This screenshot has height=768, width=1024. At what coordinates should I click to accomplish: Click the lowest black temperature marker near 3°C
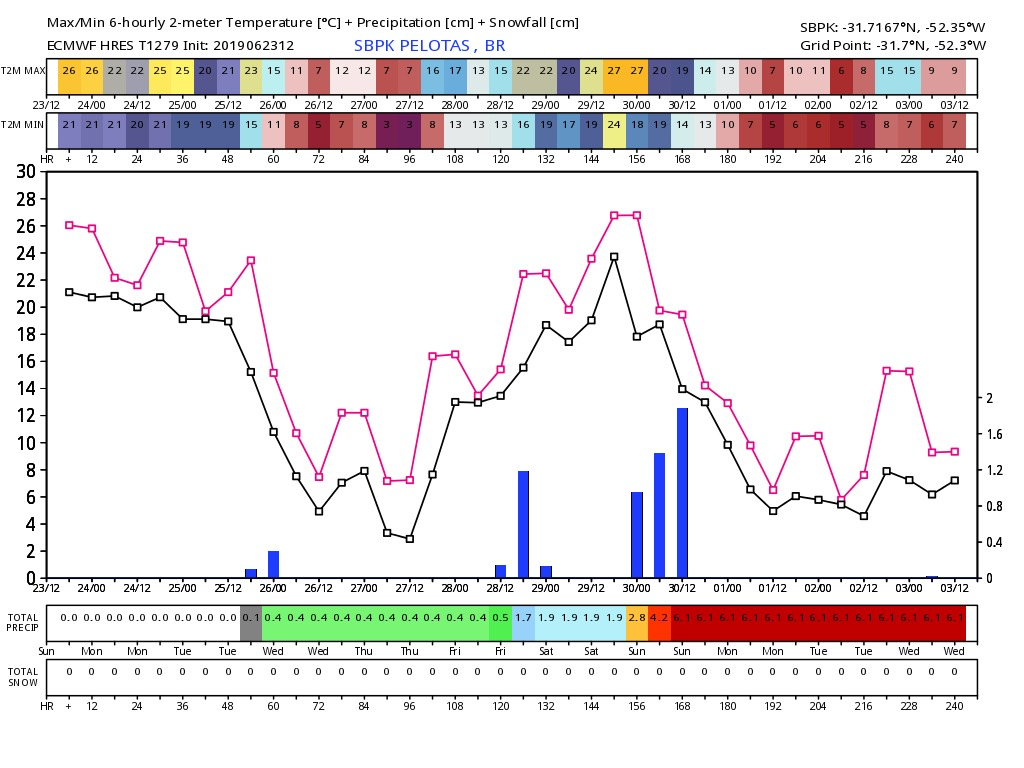[410, 539]
